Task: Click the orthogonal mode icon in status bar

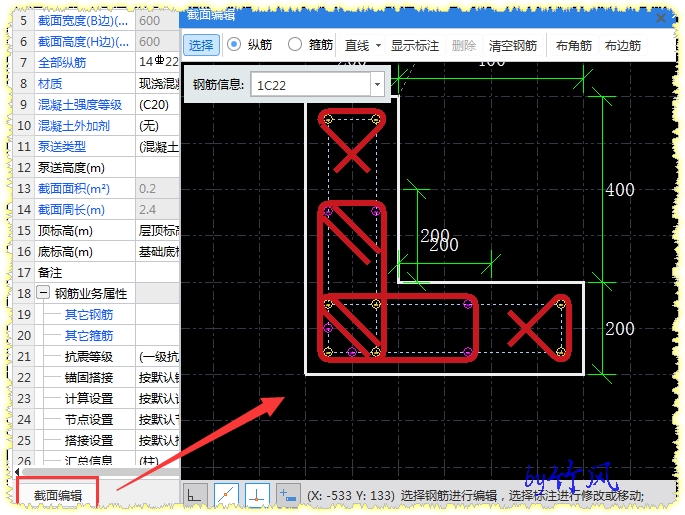Action: coord(195,495)
